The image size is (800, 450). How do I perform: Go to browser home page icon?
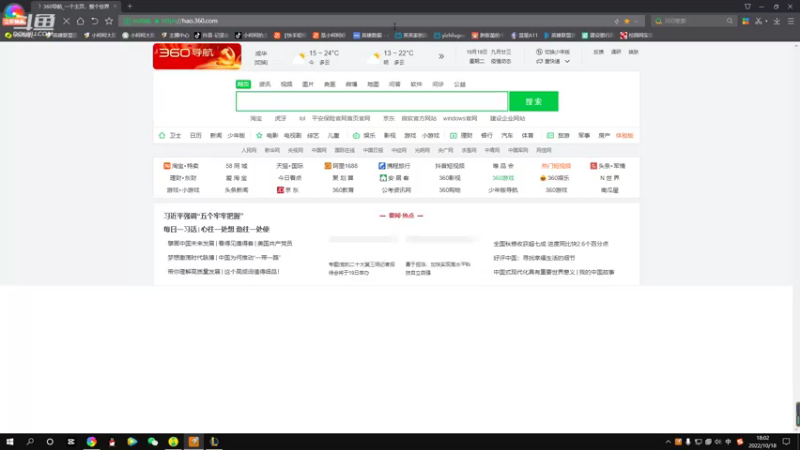pos(81,21)
